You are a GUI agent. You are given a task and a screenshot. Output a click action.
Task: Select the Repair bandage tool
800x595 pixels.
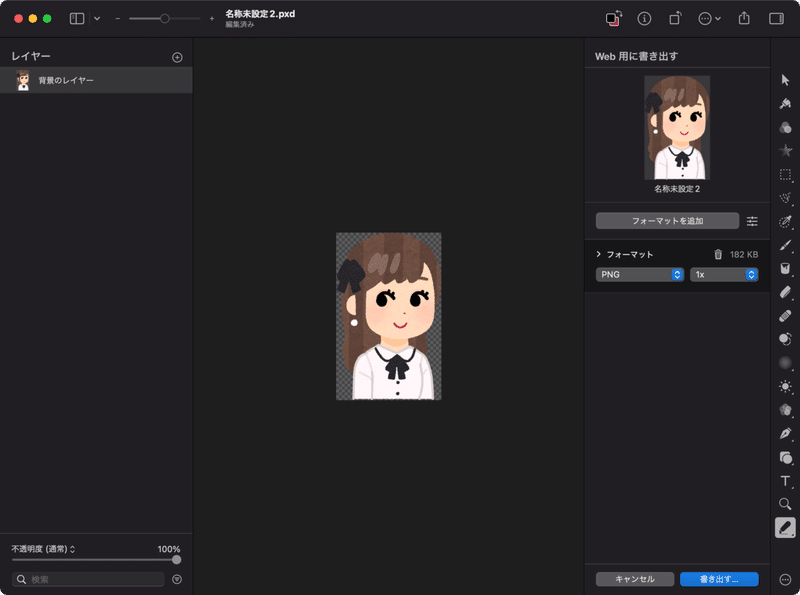(785, 315)
